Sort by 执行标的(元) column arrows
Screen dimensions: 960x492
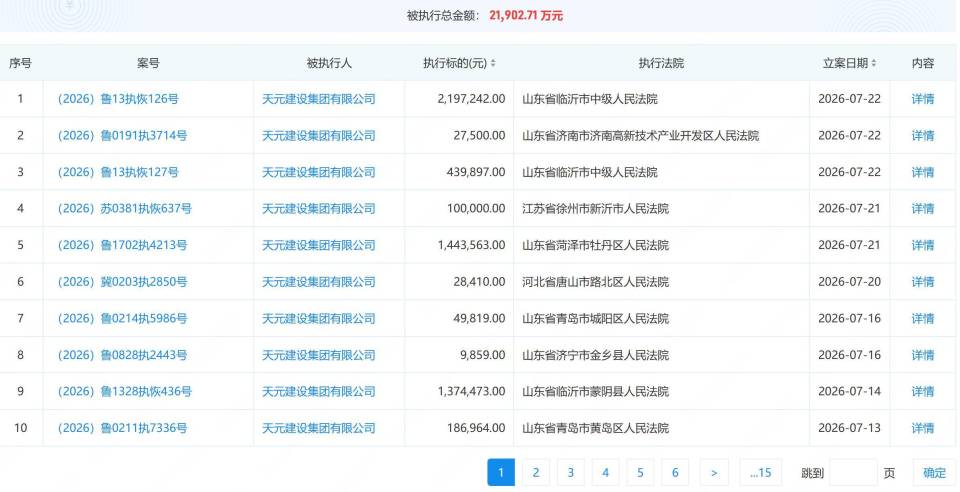point(493,63)
